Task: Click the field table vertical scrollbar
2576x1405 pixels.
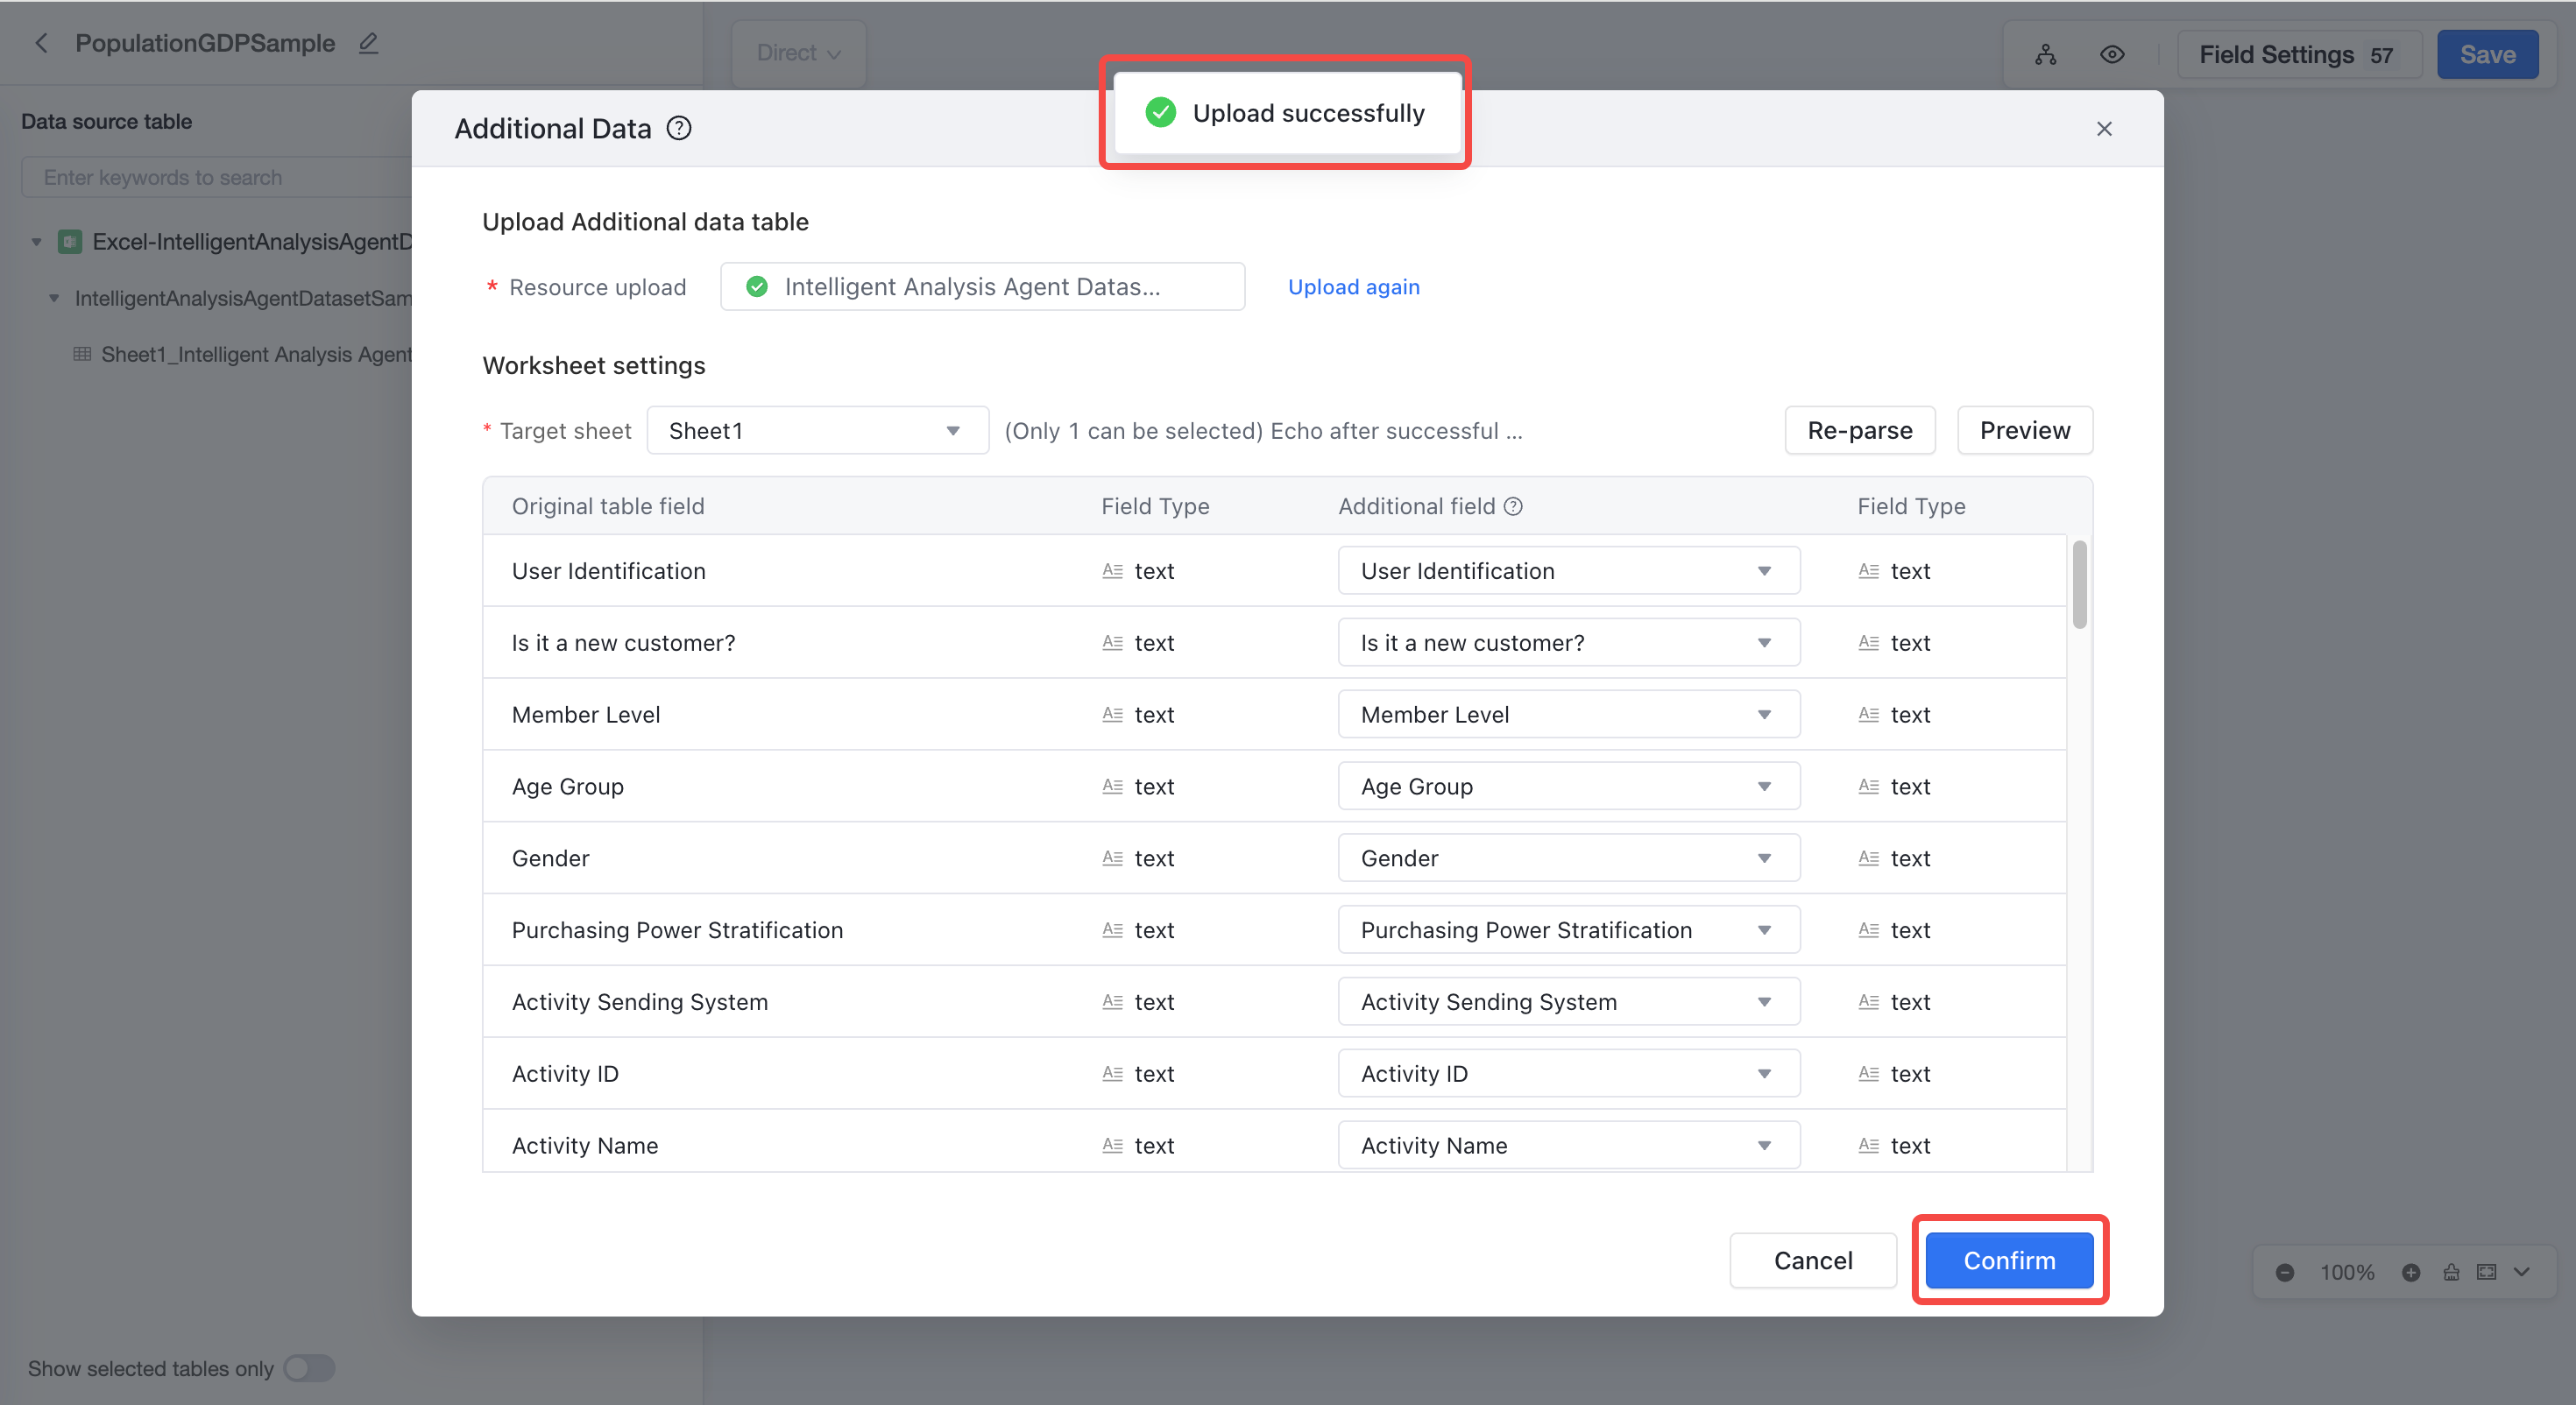Action: point(2079,585)
